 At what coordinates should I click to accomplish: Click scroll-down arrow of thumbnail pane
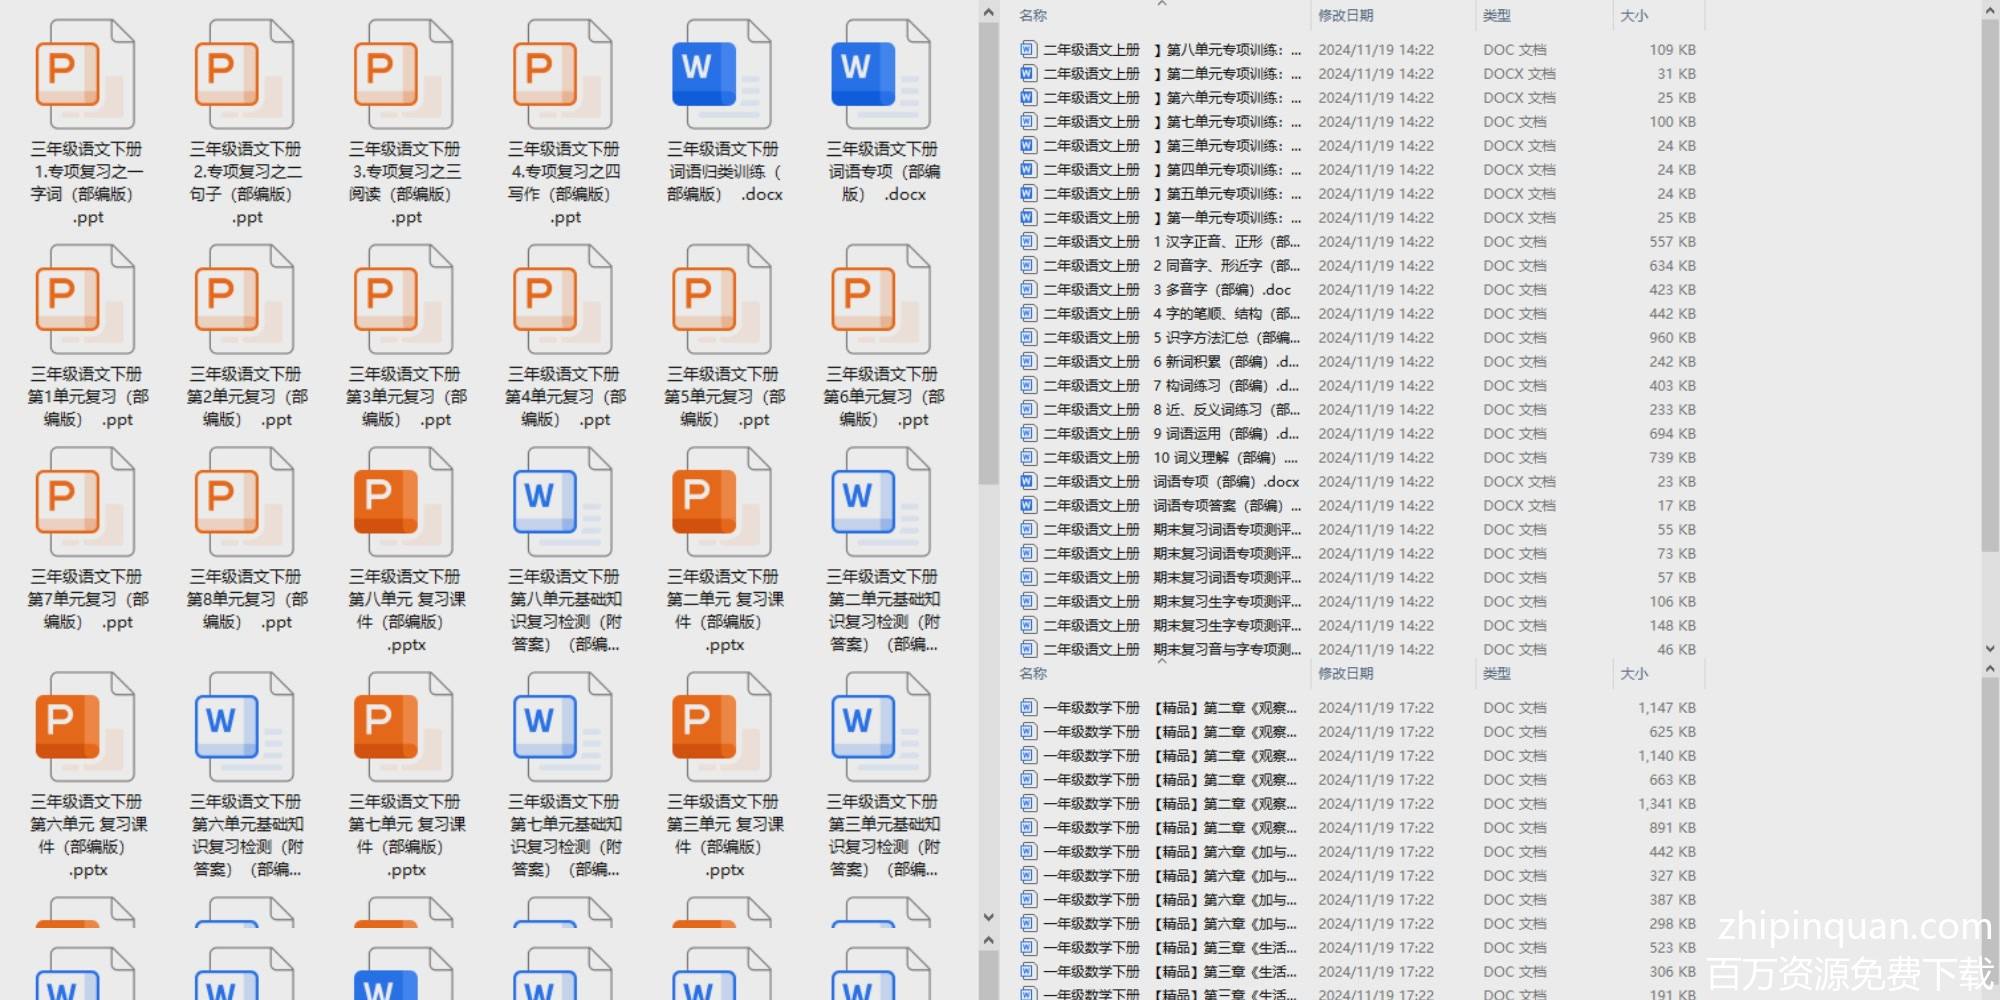(988, 917)
